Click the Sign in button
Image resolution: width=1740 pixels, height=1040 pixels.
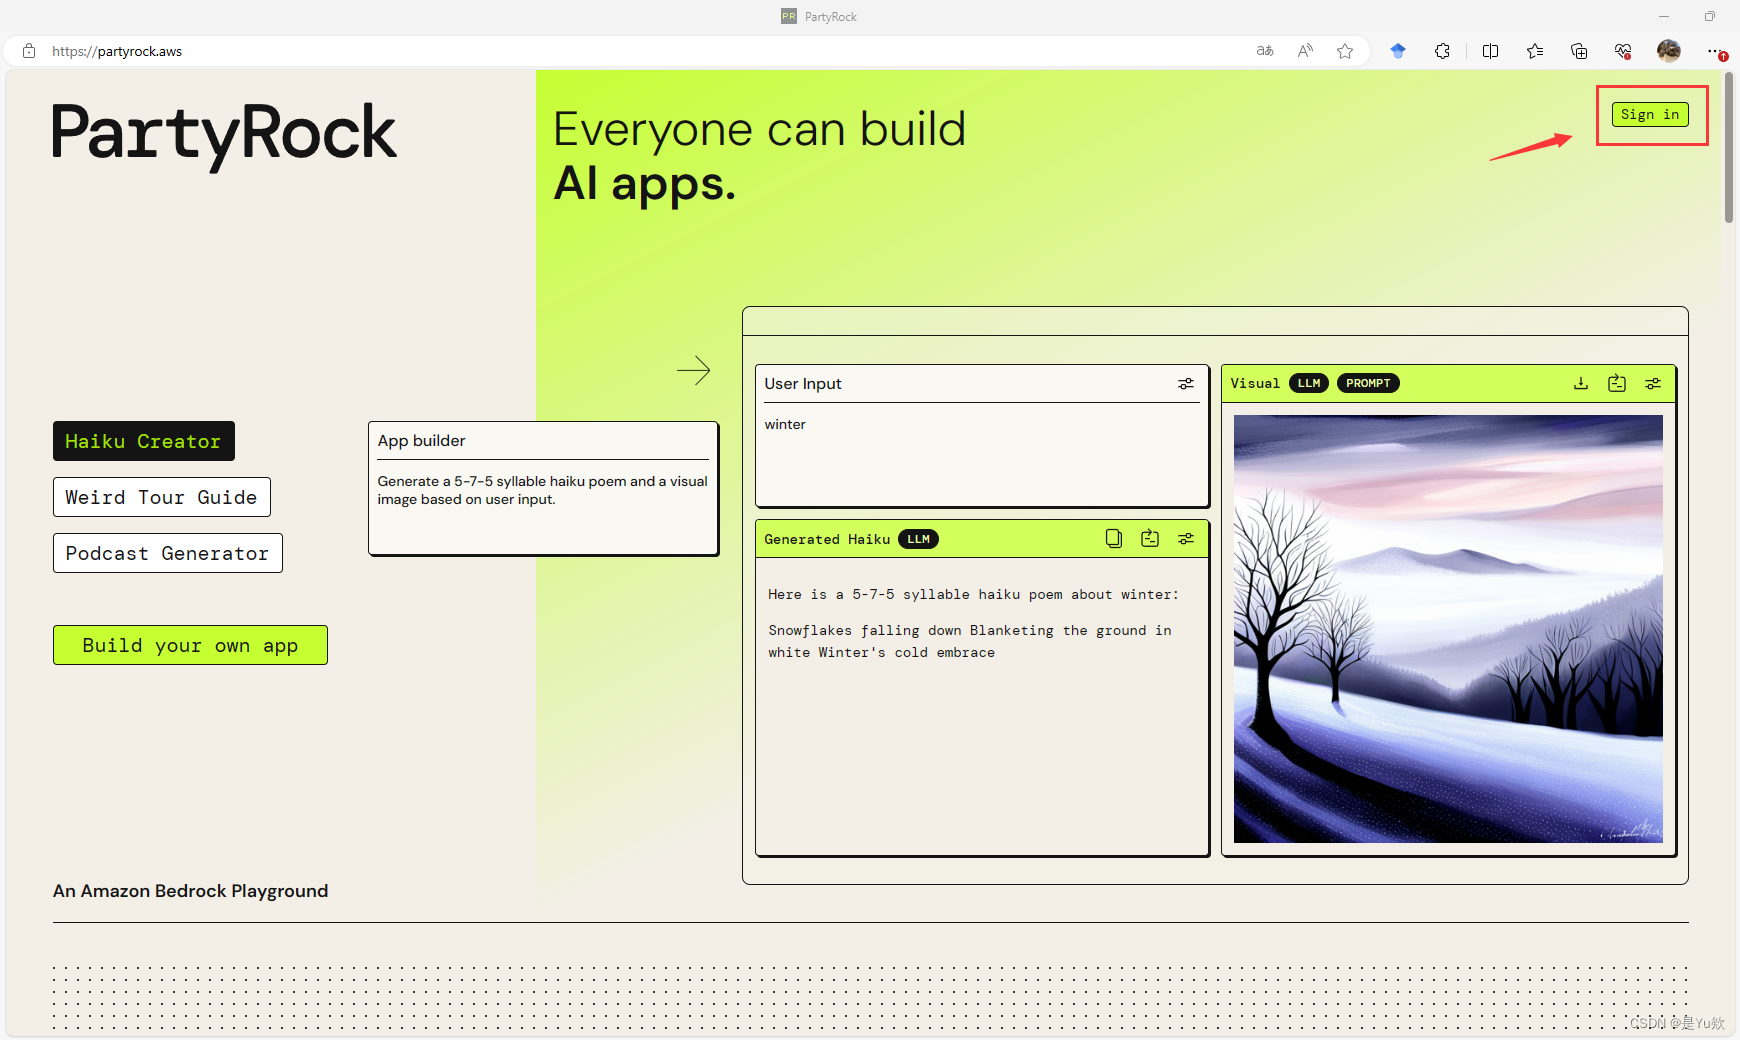[x=1650, y=114]
